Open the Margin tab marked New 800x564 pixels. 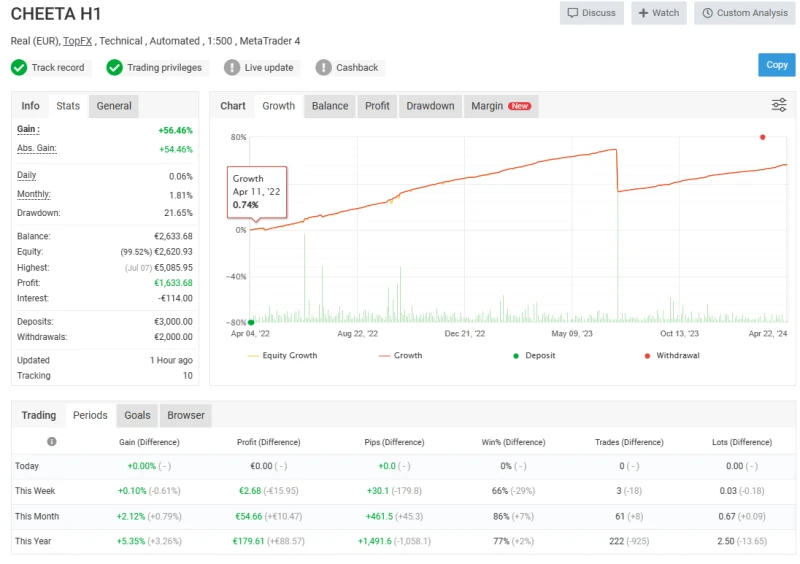click(x=501, y=106)
